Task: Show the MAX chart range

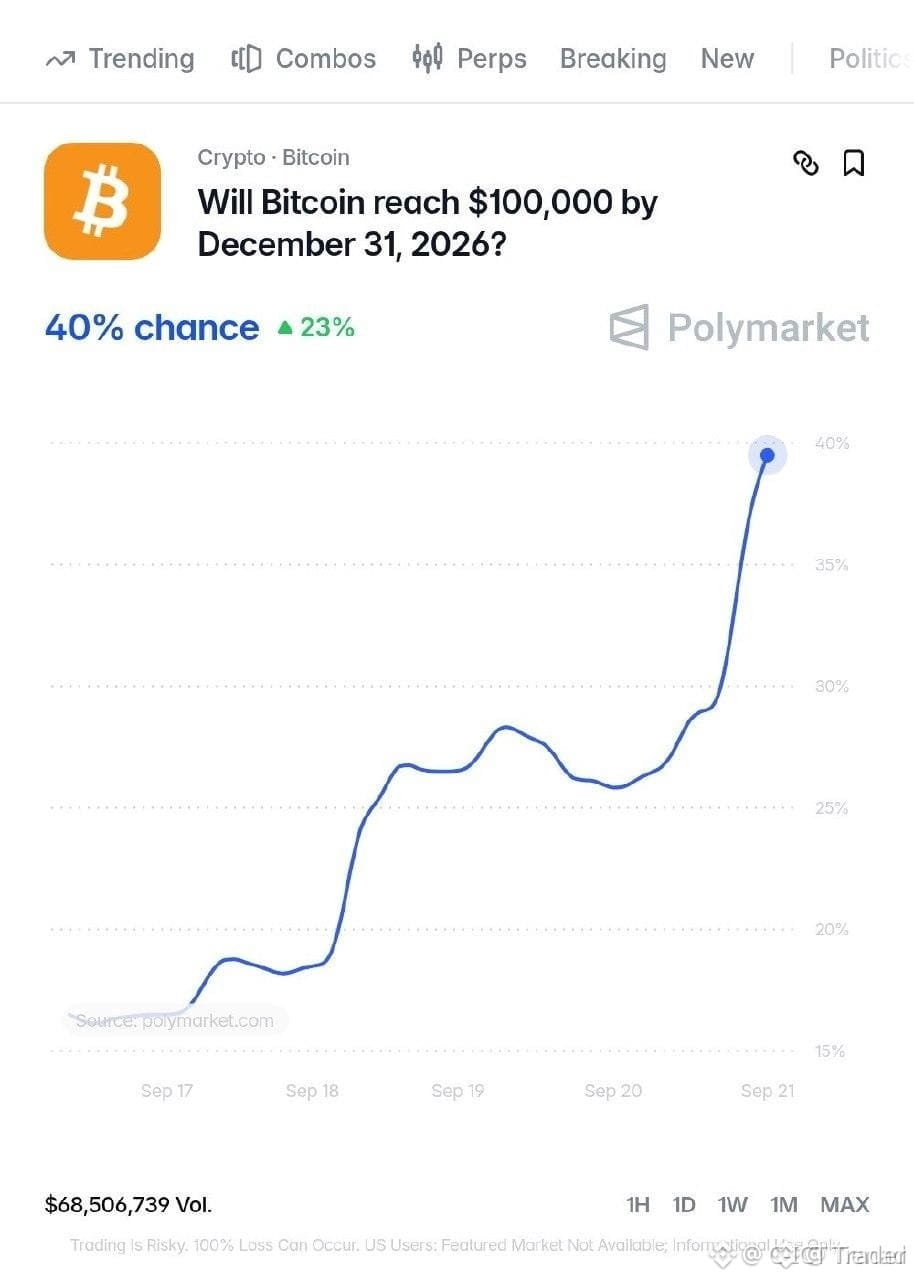Action: [x=845, y=1204]
